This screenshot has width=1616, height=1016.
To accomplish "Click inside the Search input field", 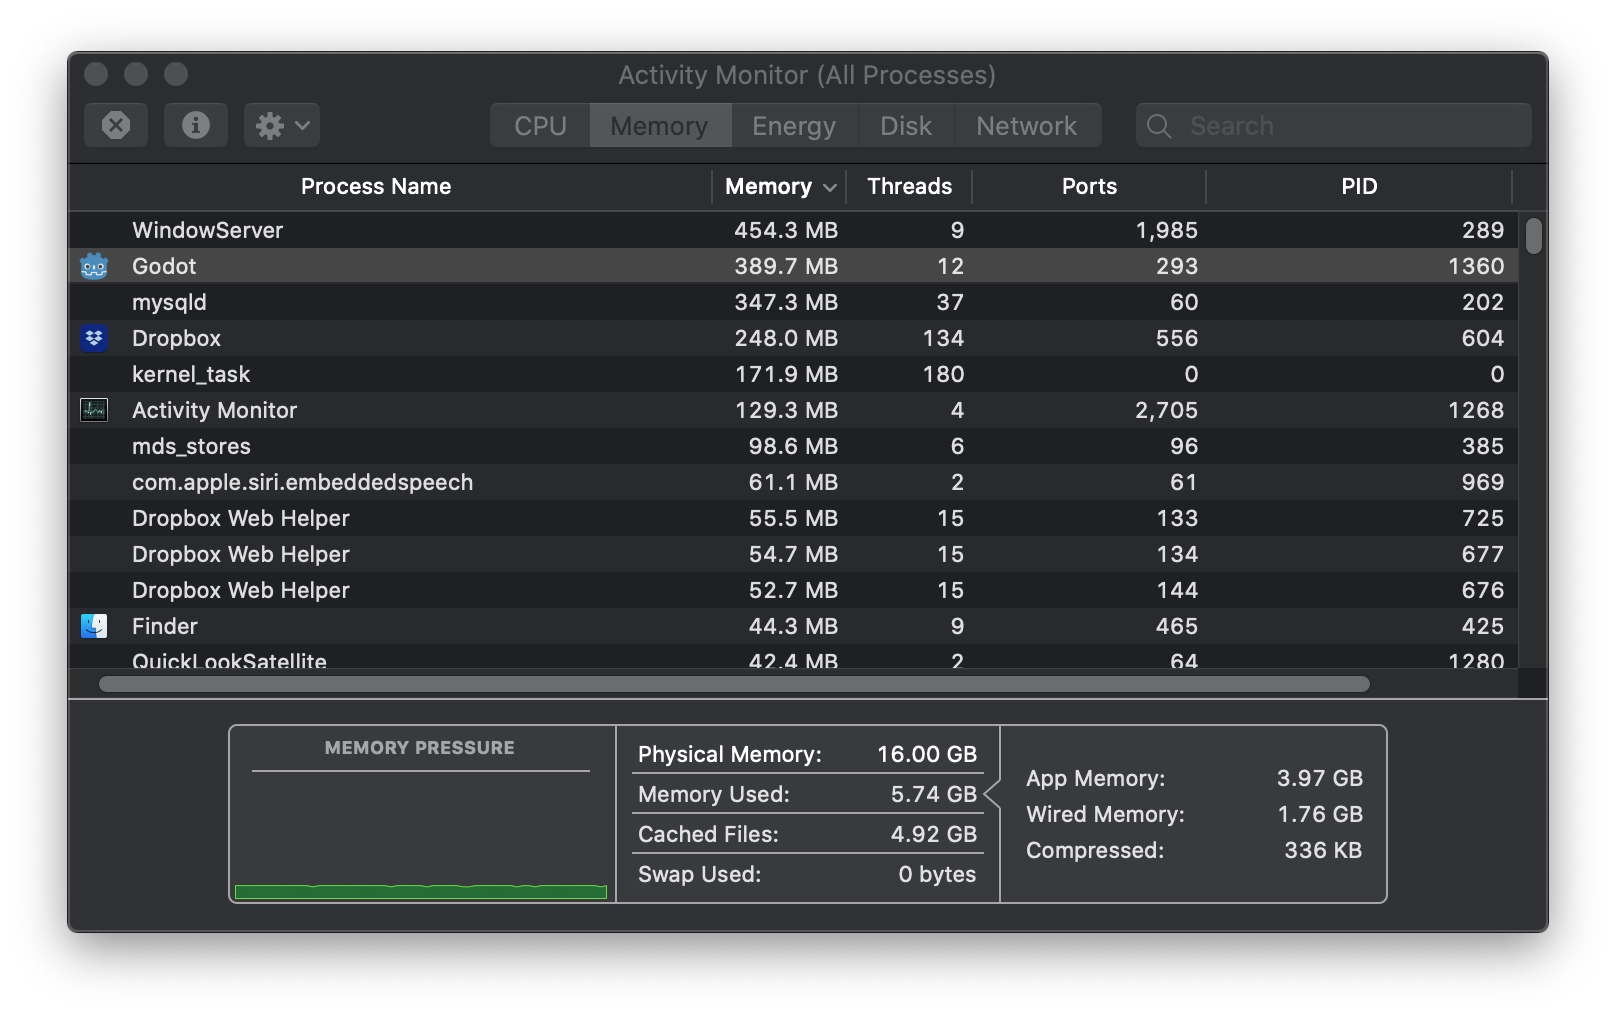I will pyautogui.click(x=1300, y=126).
